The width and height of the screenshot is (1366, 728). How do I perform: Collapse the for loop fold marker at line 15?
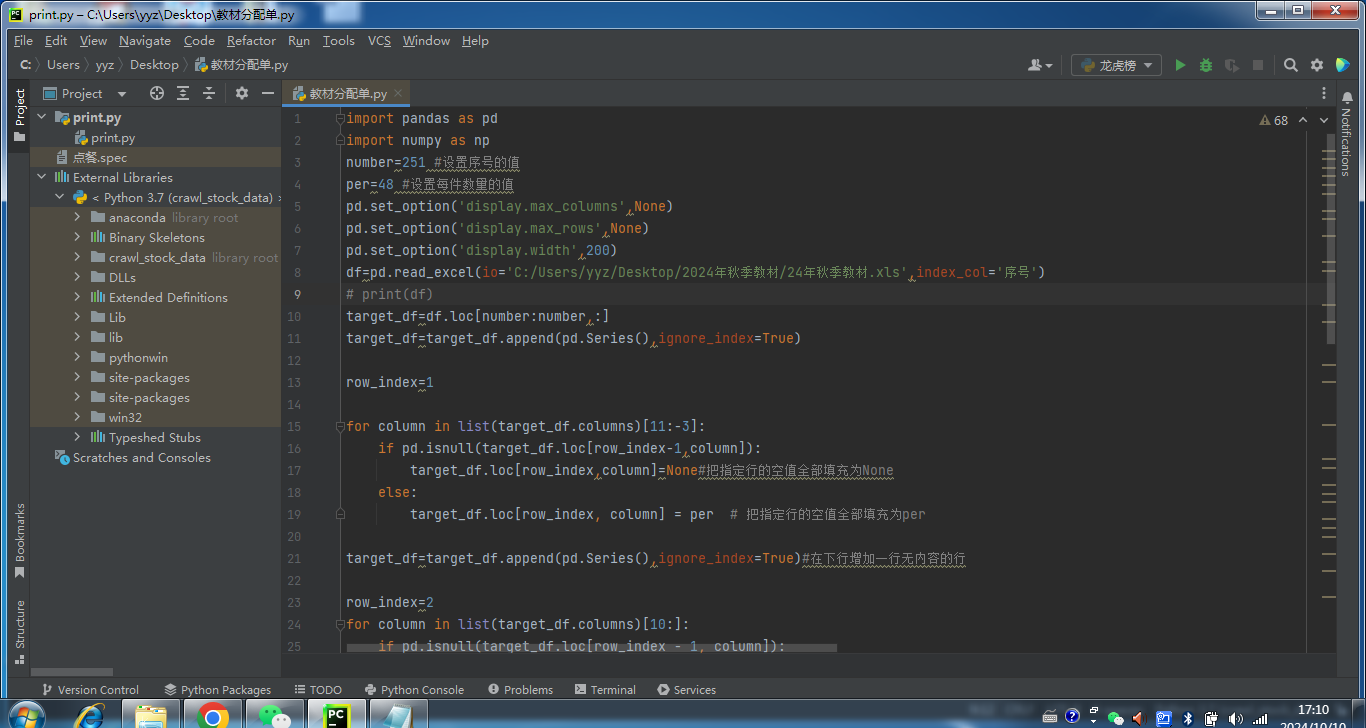tap(340, 427)
